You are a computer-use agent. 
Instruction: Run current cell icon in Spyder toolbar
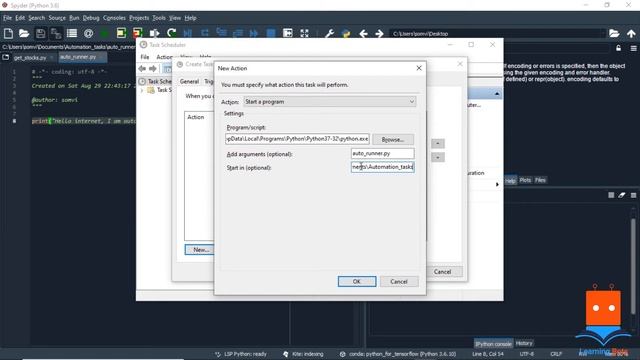pos(121,33)
